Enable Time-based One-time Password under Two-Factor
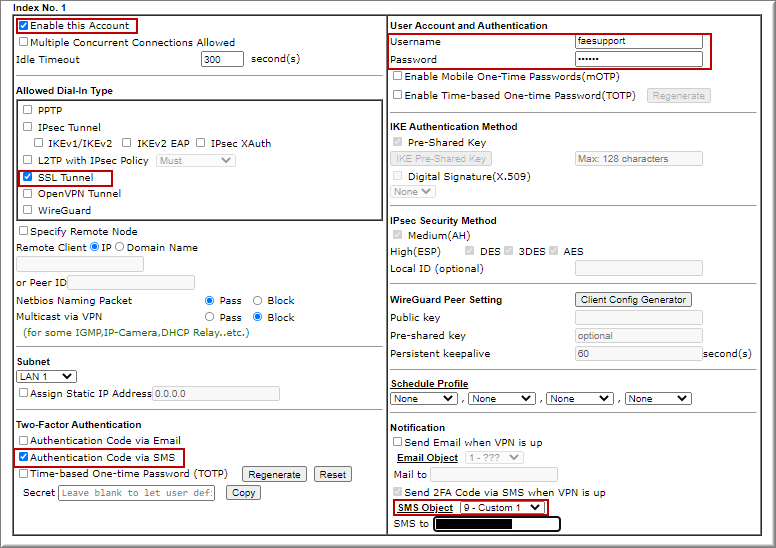Image resolution: width=776 pixels, height=548 pixels. pyautogui.click(x=23, y=474)
